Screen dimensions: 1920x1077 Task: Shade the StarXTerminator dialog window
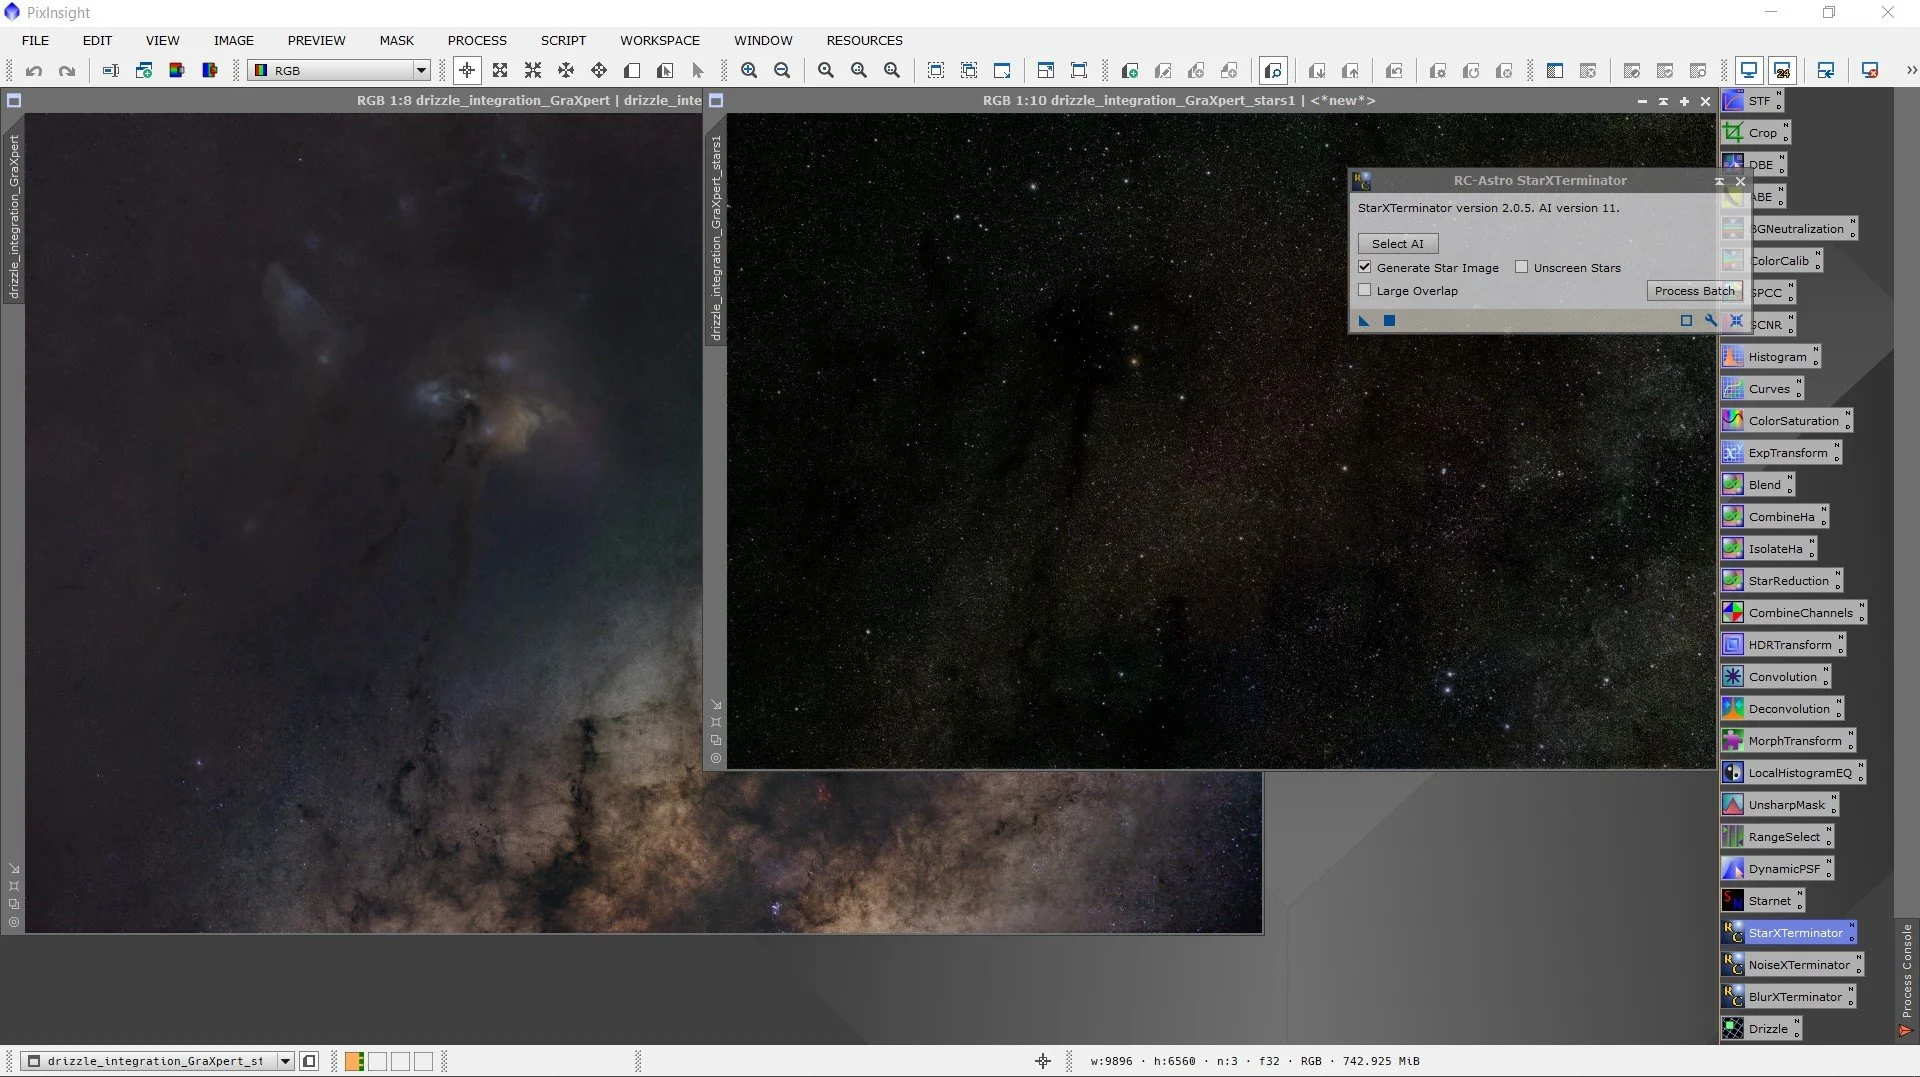click(1719, 181)
